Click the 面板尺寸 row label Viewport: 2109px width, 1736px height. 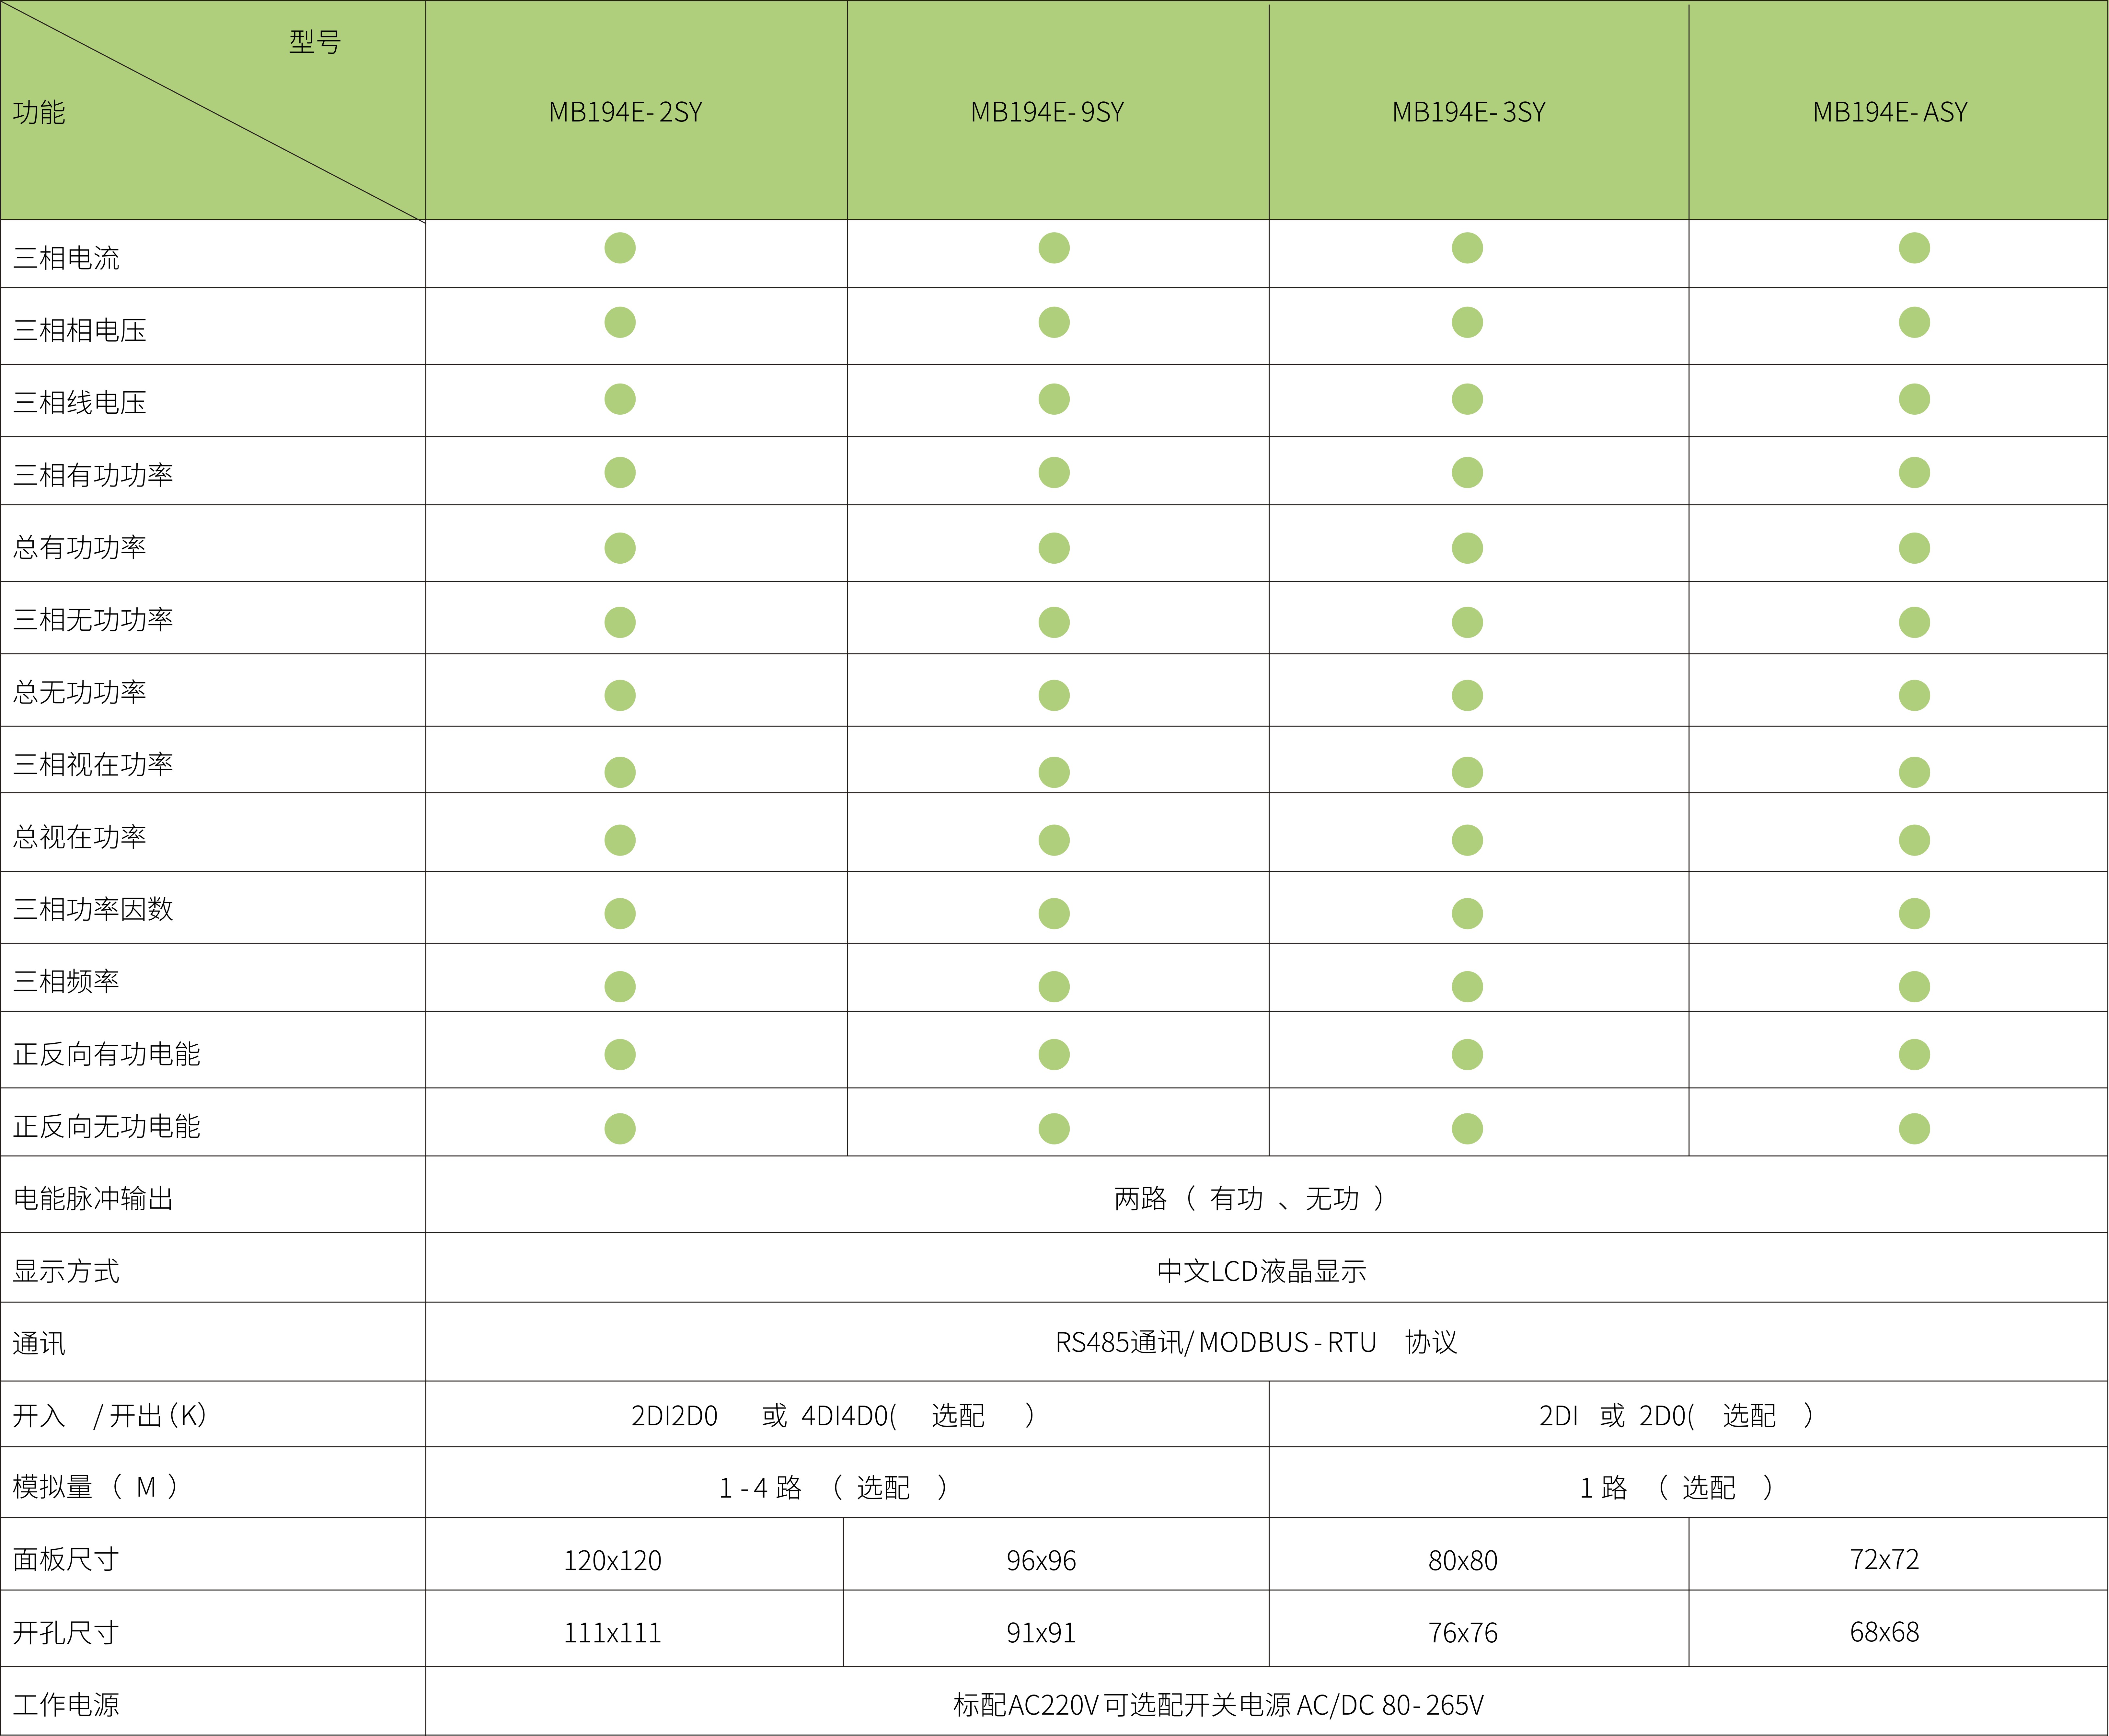pyautogui.click(x=66, y=1559)
